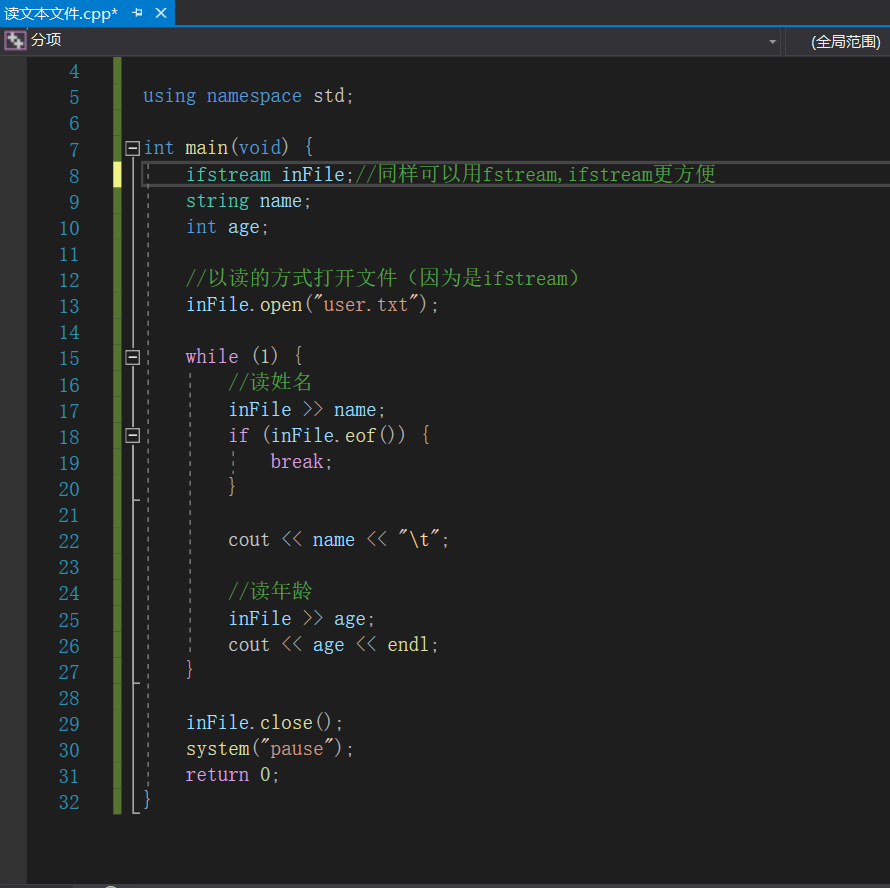Pin the 读文本文件.cpp tab

[137, 12]
